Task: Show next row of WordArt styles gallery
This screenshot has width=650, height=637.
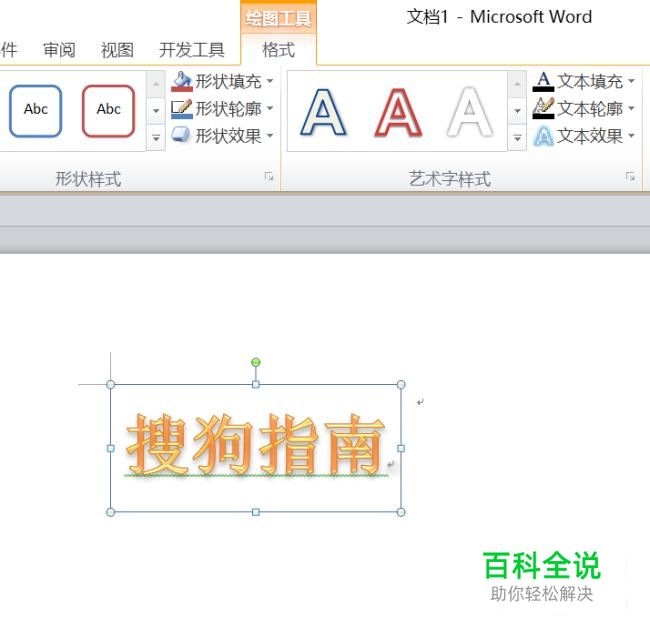Action: coord(517,111)
